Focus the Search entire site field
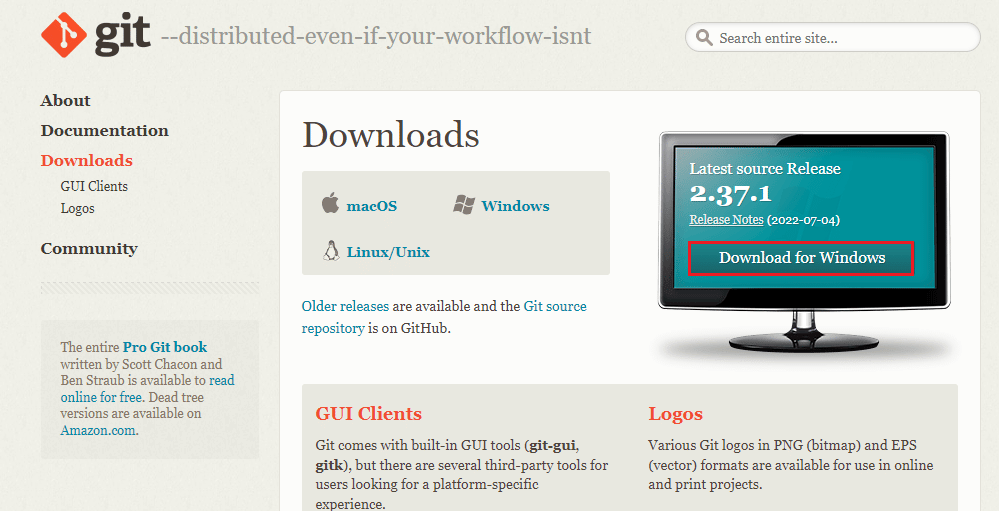Viewport: 999px width, 511px height. point(833,38)
